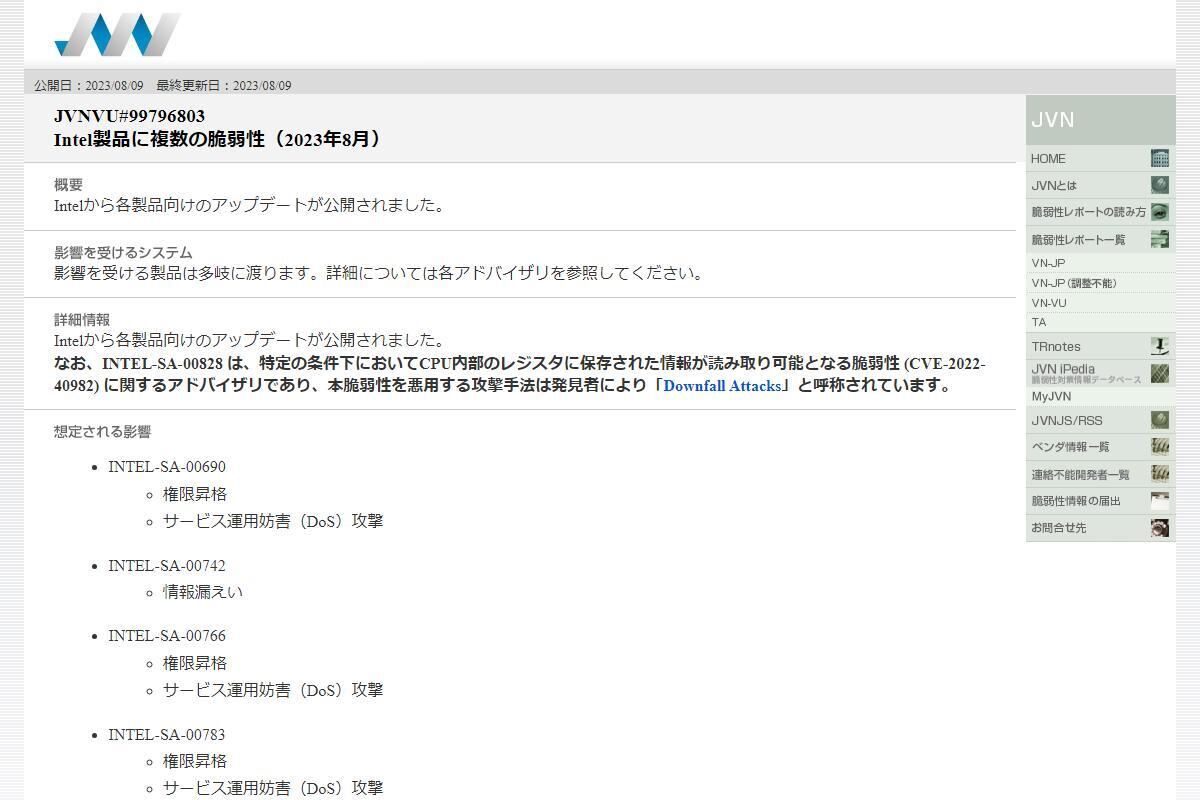1200x800 pixels.
Task: Click the icon beside TRnotes
Action: click(1160, 346)
